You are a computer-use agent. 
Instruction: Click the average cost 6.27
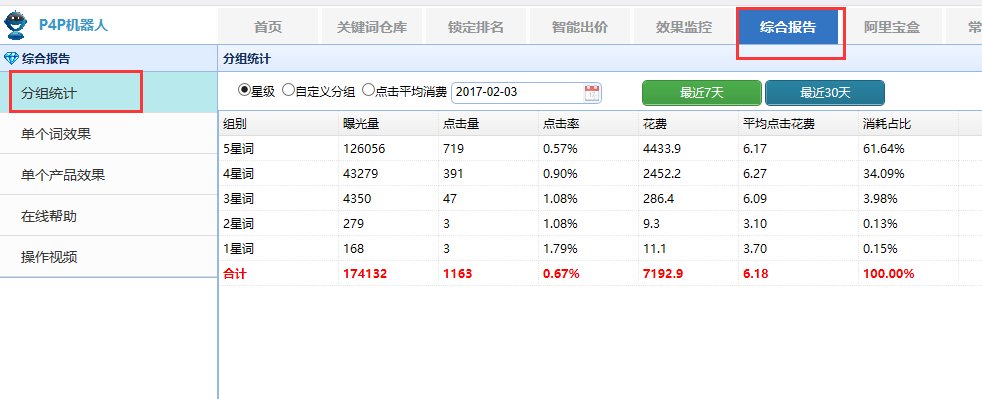point(755,174)
